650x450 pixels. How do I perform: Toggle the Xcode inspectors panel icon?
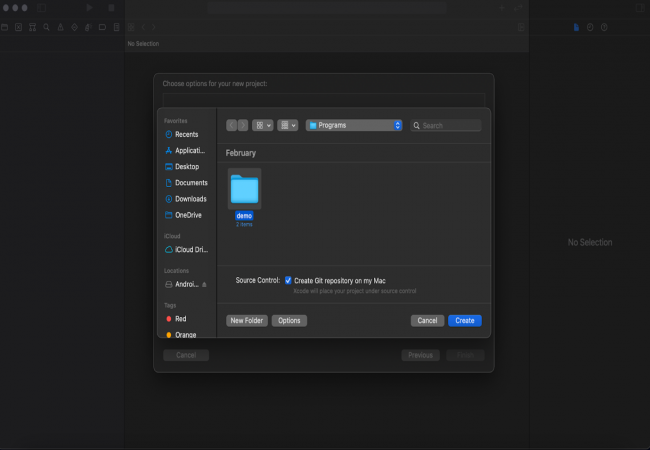(640, 7)
